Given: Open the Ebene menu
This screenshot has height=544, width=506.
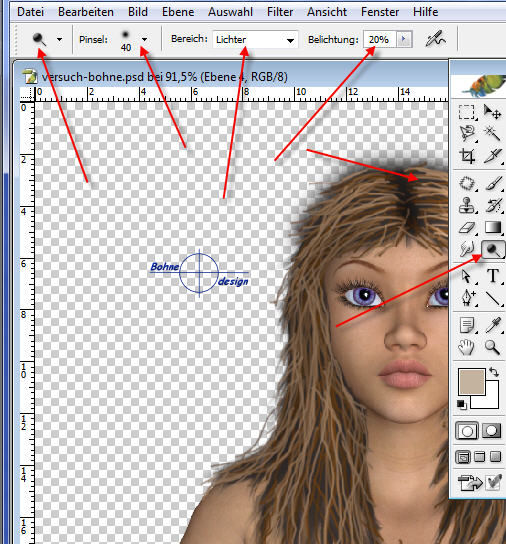Looking at the screenshot, I should [x=178, y=12].
